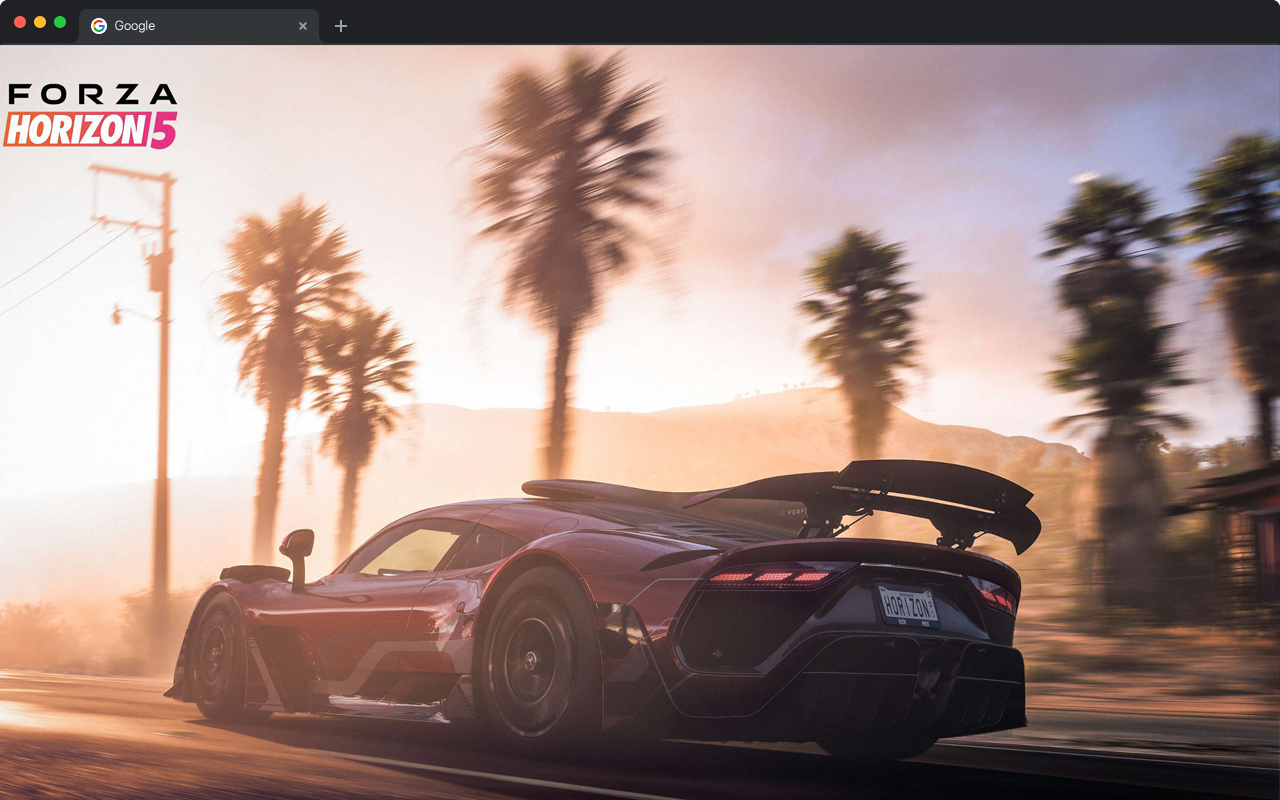
Task: Close the Google tab
Action: [303, 26]
